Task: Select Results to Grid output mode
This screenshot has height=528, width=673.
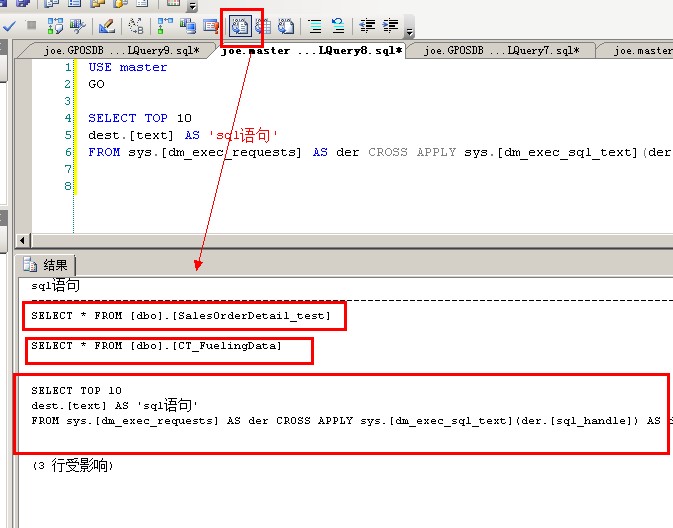Action: [263, 26]
